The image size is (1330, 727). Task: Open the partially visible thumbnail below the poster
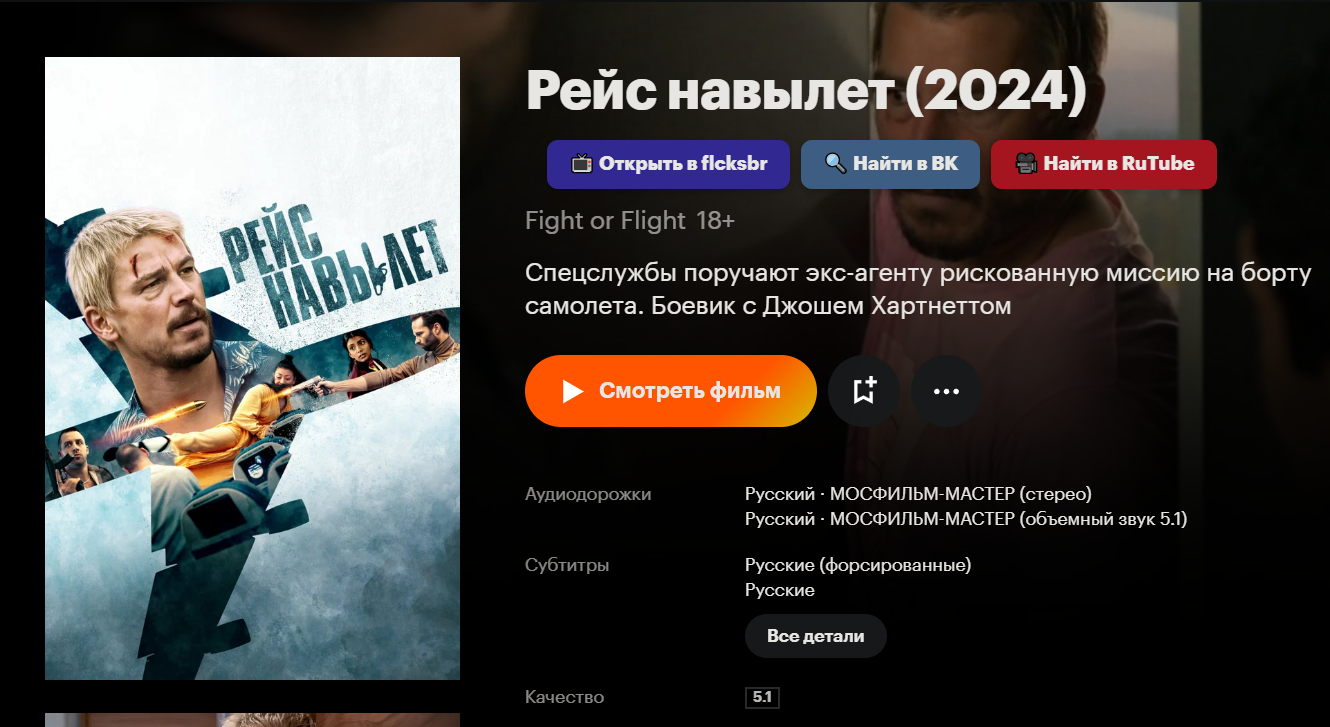click(x=252, y=720)
